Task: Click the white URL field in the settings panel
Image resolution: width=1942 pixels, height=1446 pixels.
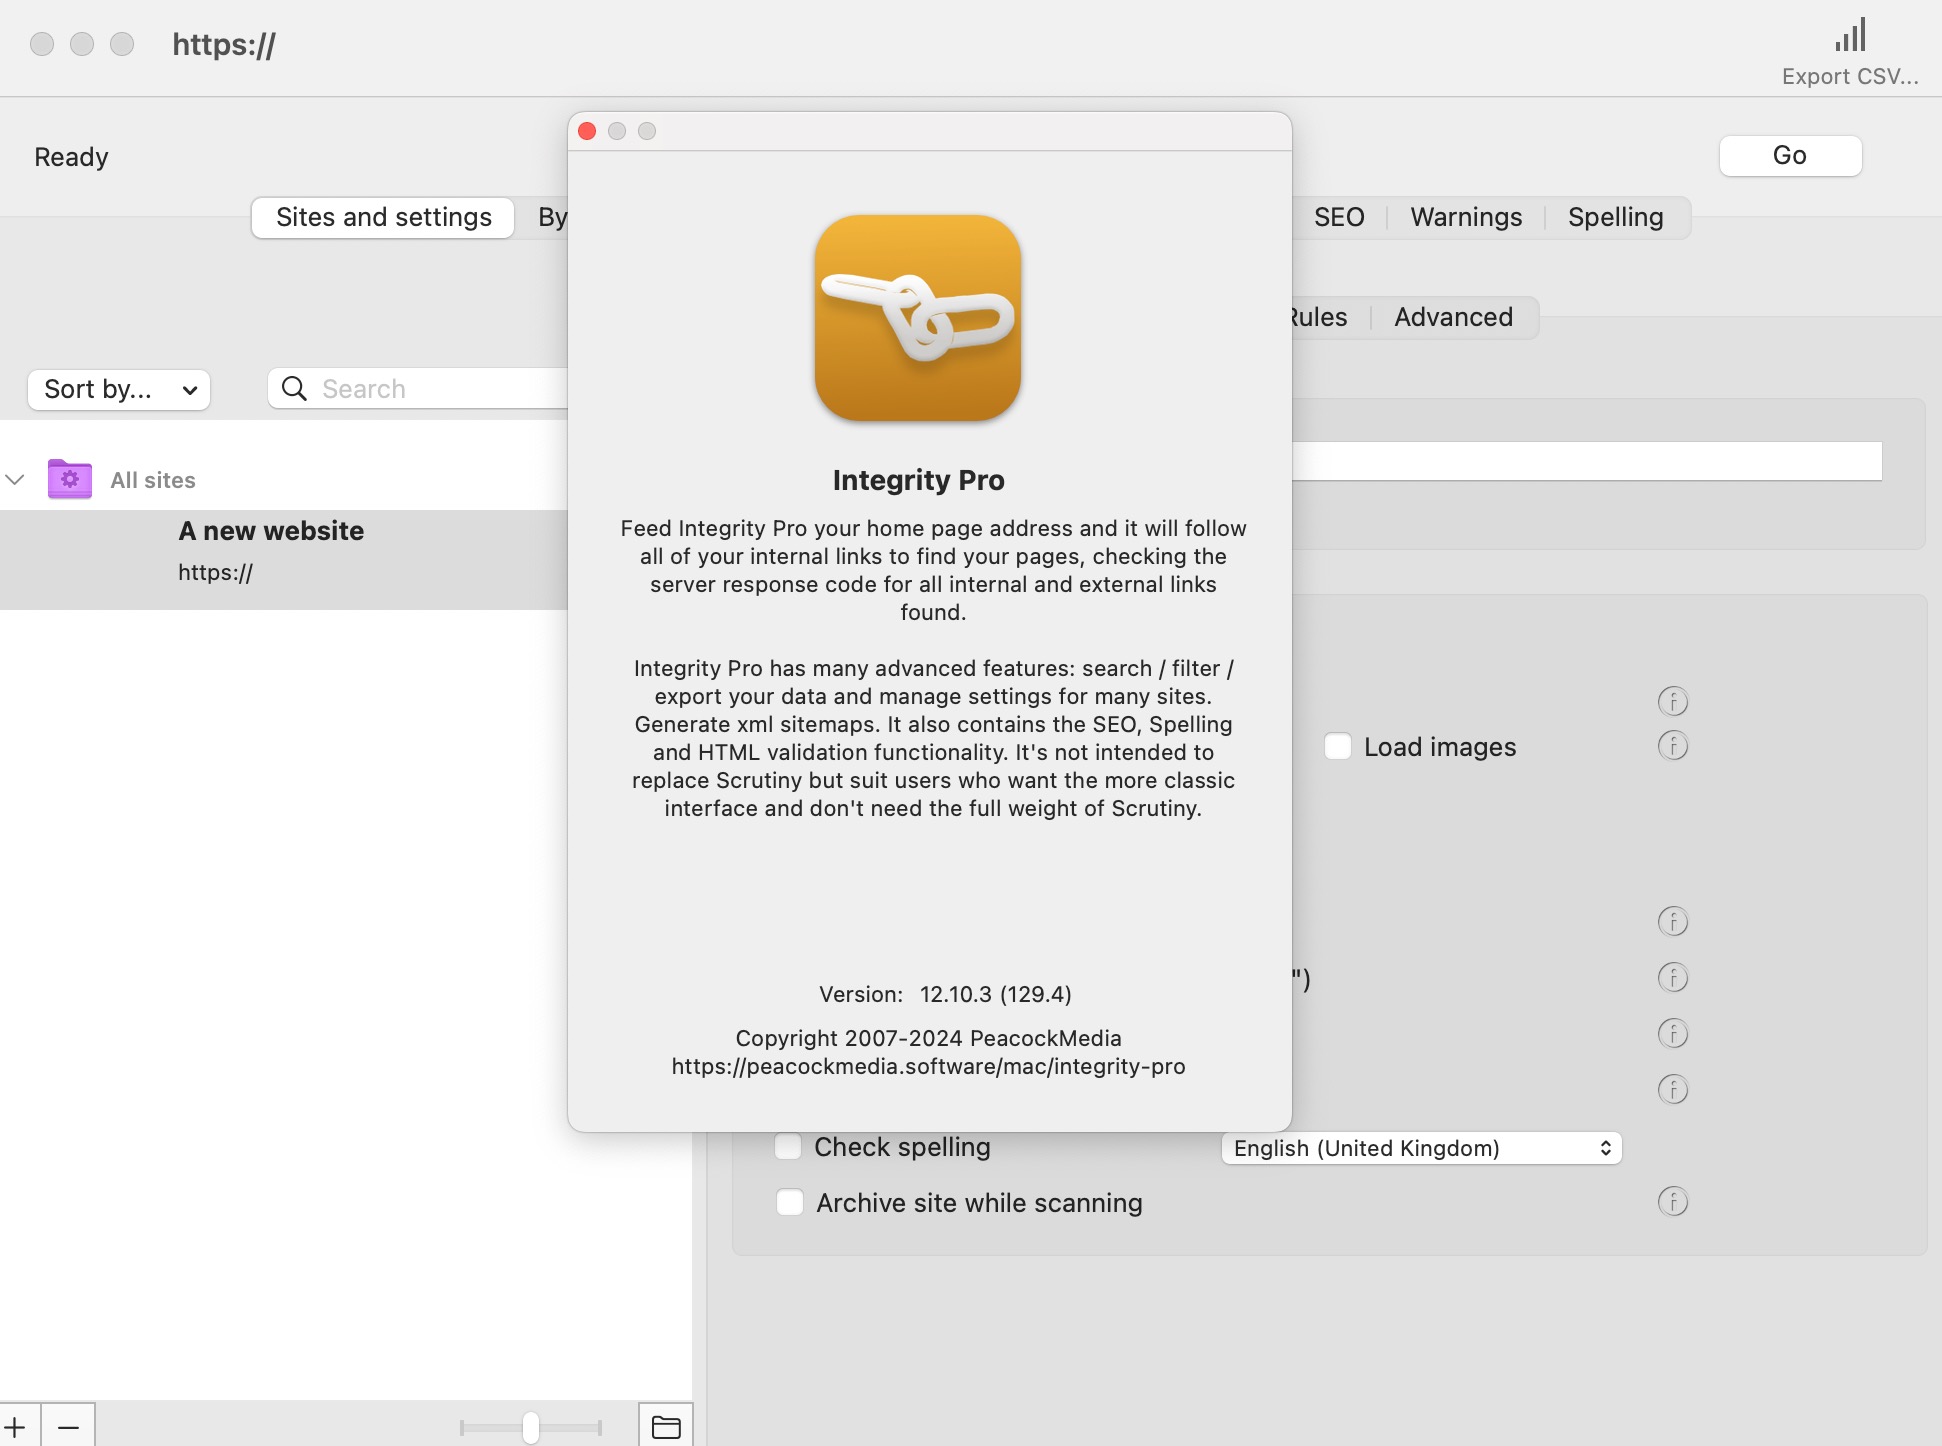Action: (1587, 461)
